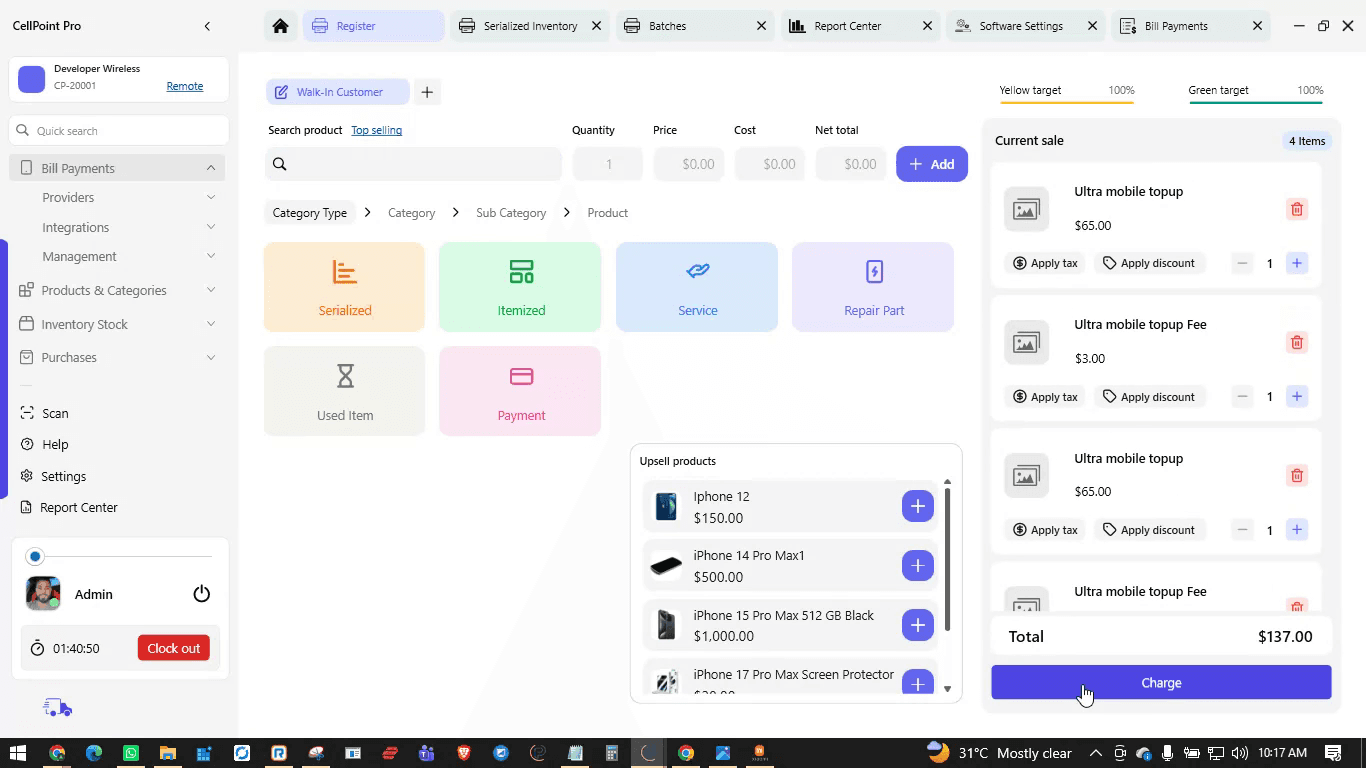Select the Used Item category type
The image size is (1366, 768).
345,391
